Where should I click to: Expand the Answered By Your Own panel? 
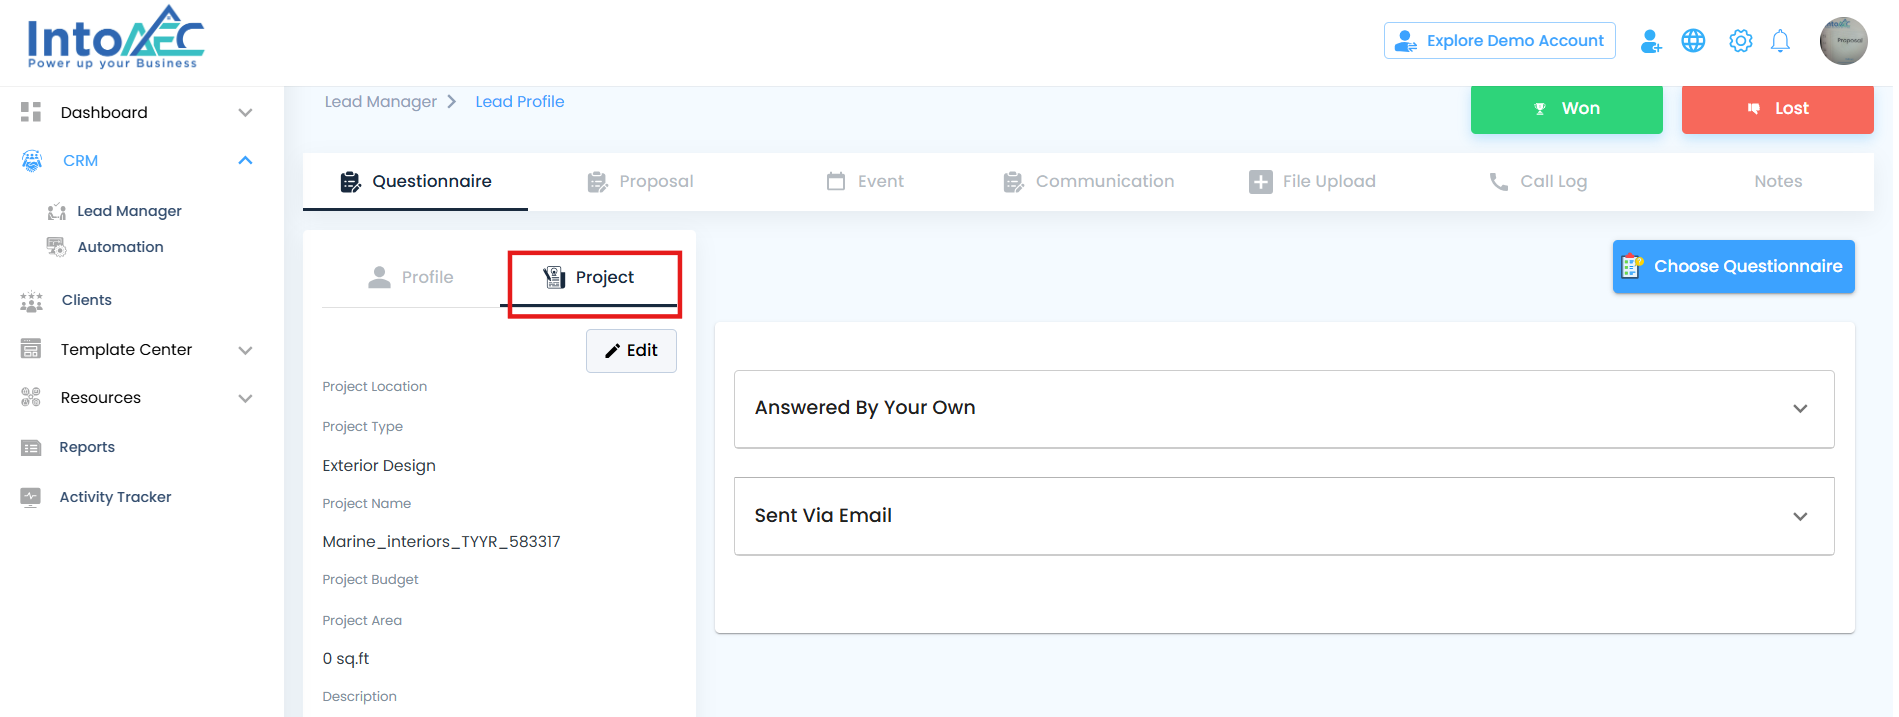1799,409
